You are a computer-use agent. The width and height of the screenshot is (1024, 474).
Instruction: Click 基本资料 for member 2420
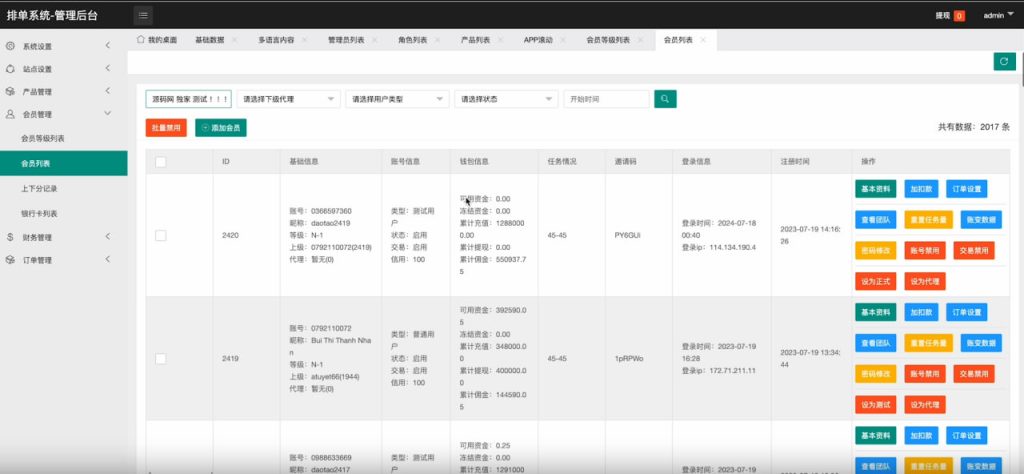pos(876,189)
